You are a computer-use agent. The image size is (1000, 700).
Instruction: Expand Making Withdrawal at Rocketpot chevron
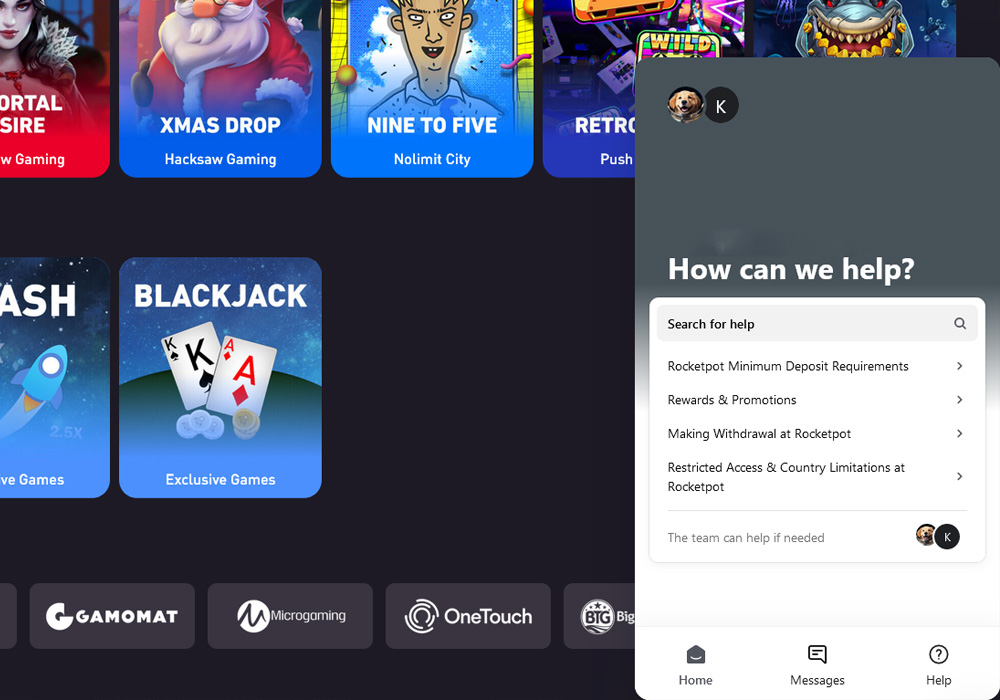pyautogui.click(x=960, y=434)
